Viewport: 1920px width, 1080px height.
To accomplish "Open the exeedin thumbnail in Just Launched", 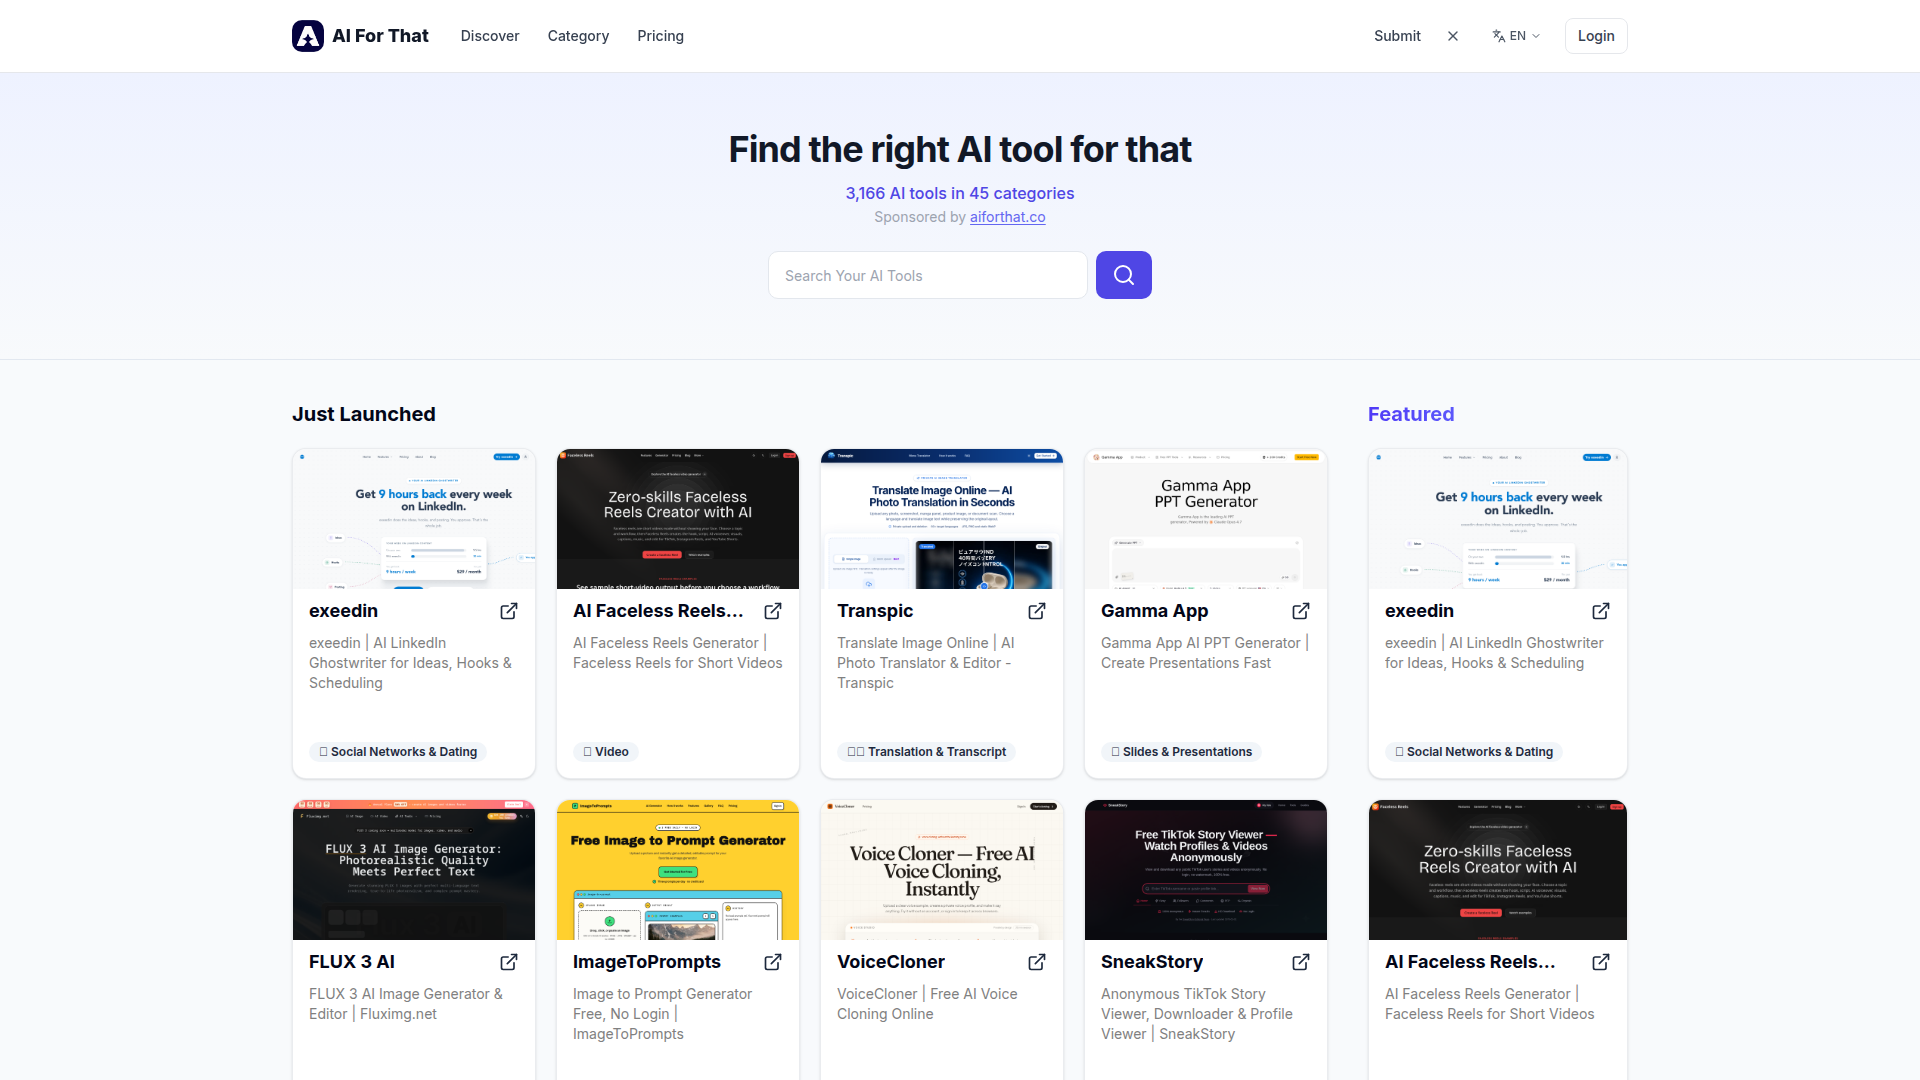I will (x=414, y=519).
